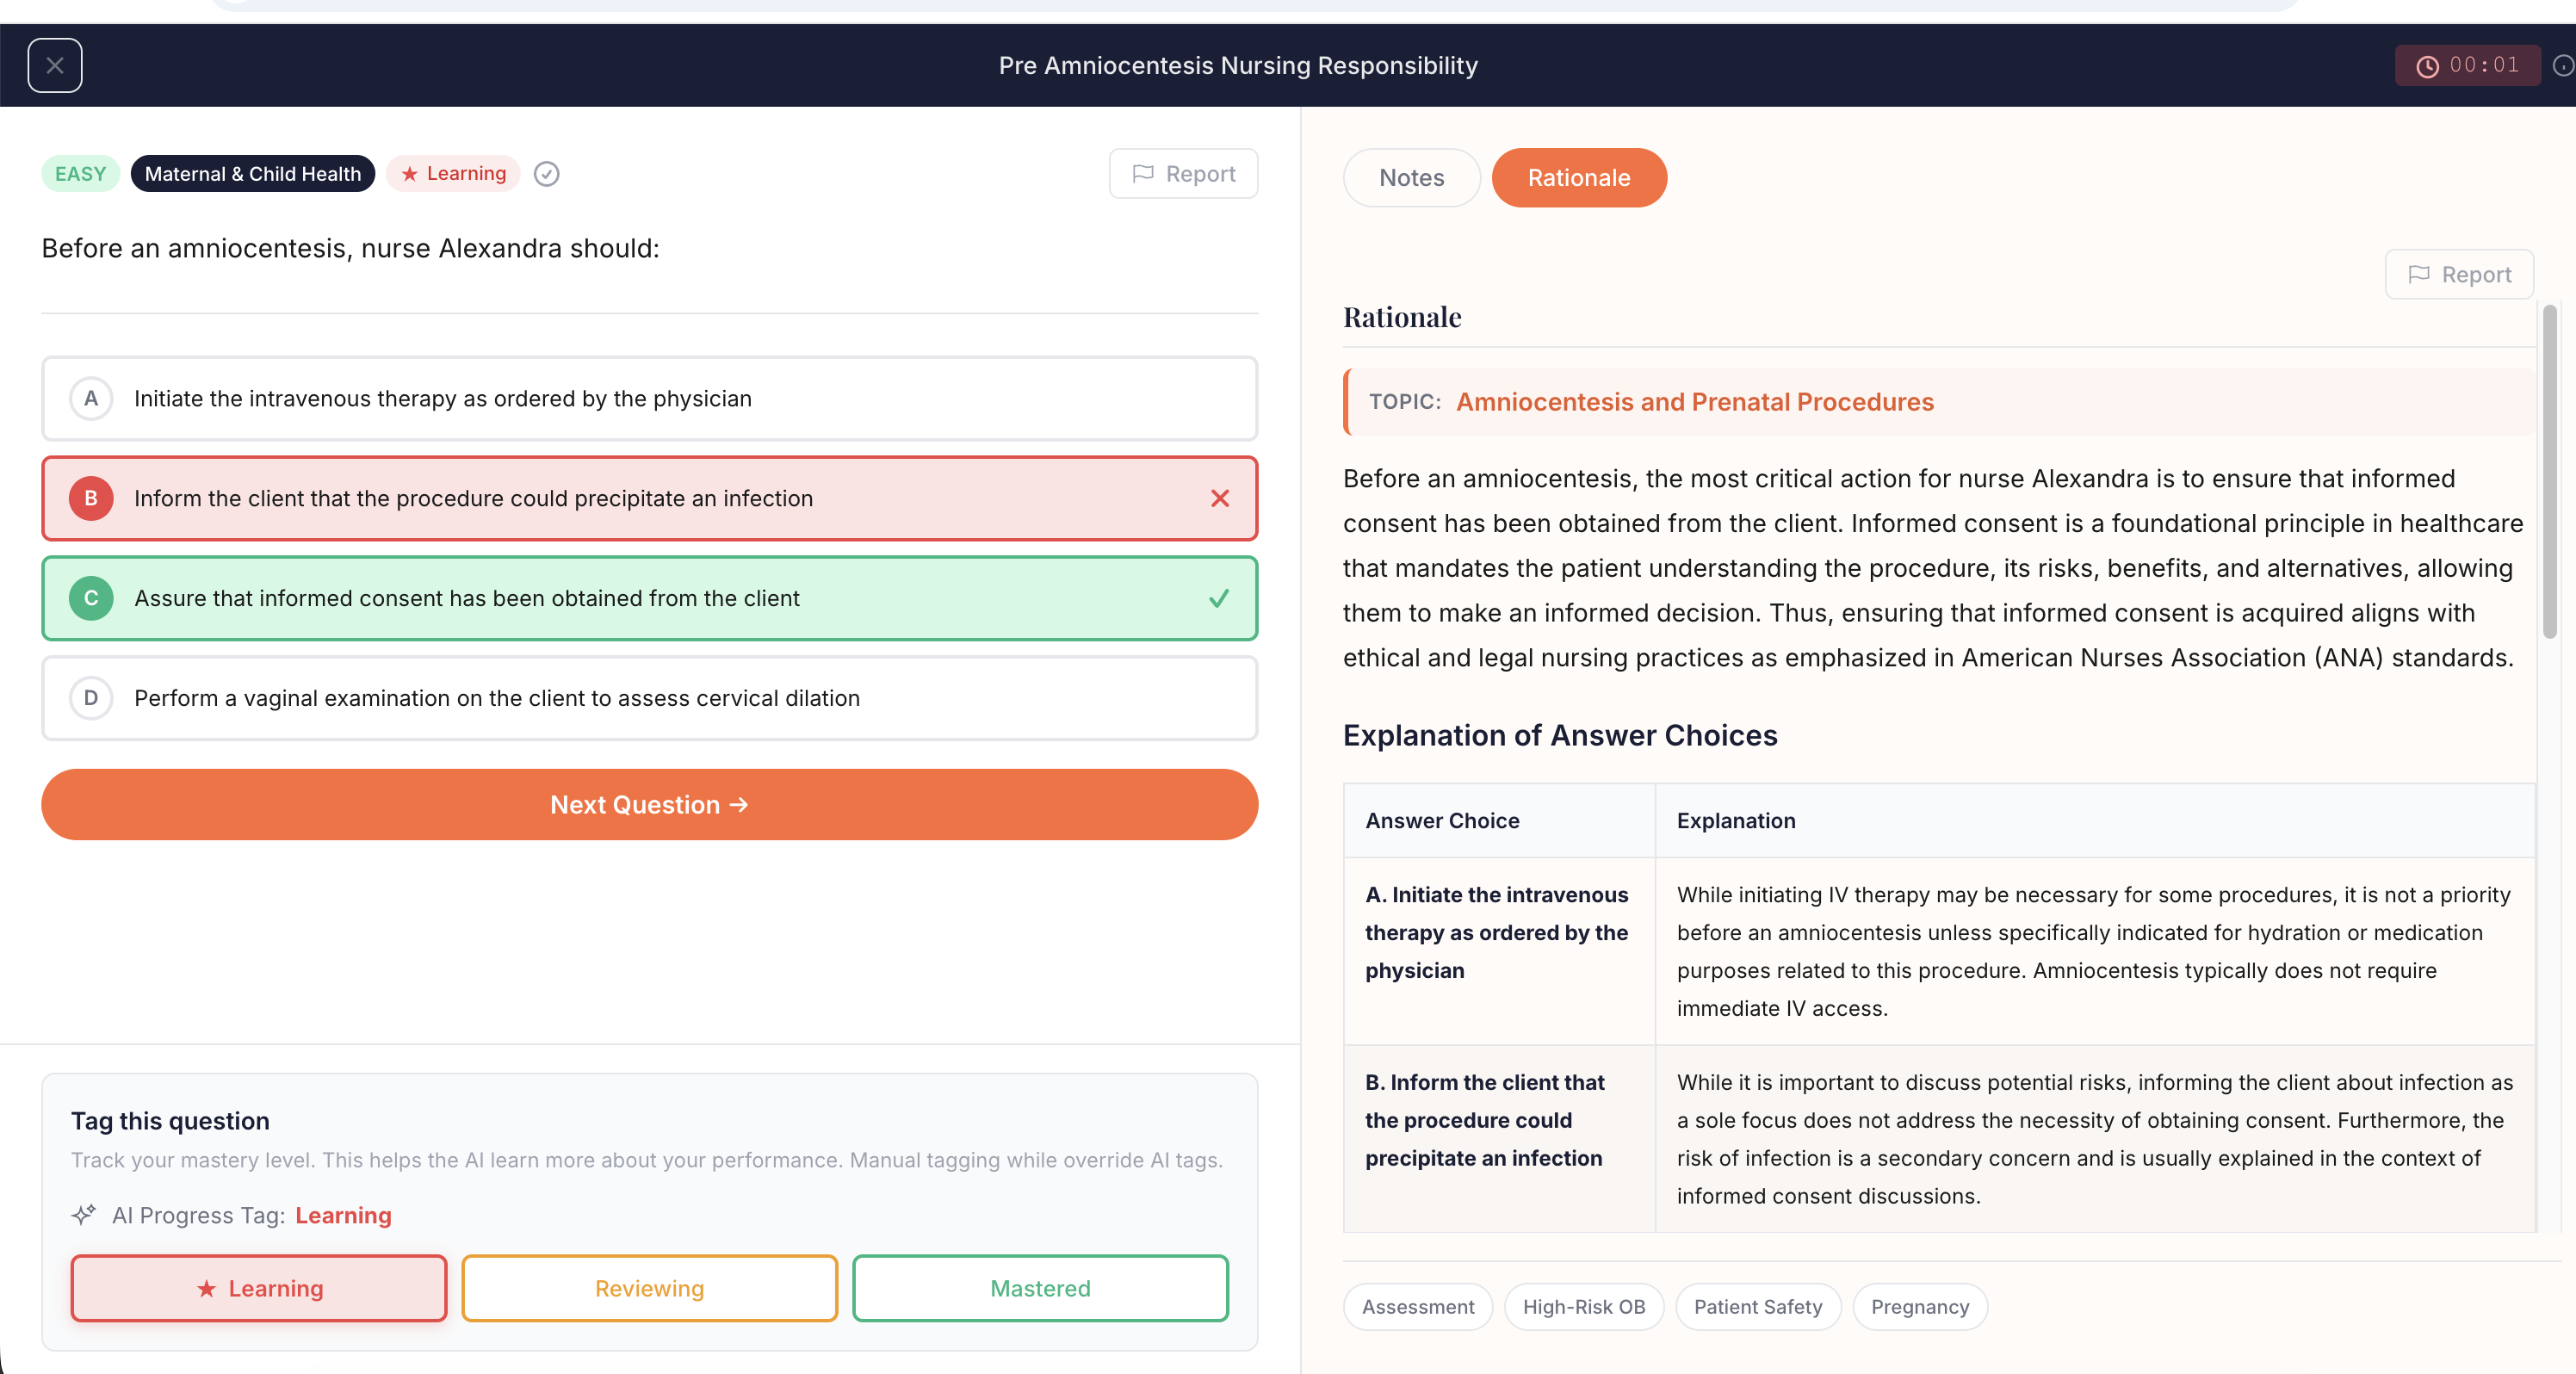This screenshot has width=2576, height=1374.
Task: Click the Pregnancy tag chip at the bottom
Action: [x=1919, y=1306]
